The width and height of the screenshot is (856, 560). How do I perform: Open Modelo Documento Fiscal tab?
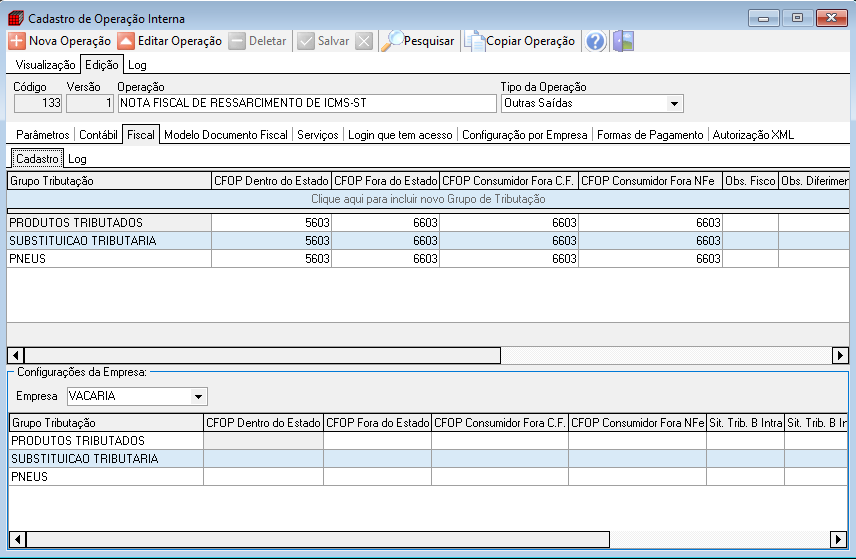[225, 135]
